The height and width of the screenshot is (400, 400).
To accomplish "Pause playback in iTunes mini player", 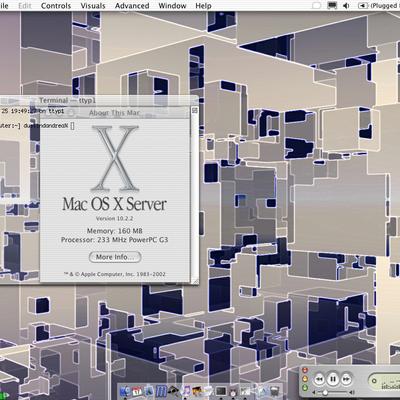I will click(333, 379).
